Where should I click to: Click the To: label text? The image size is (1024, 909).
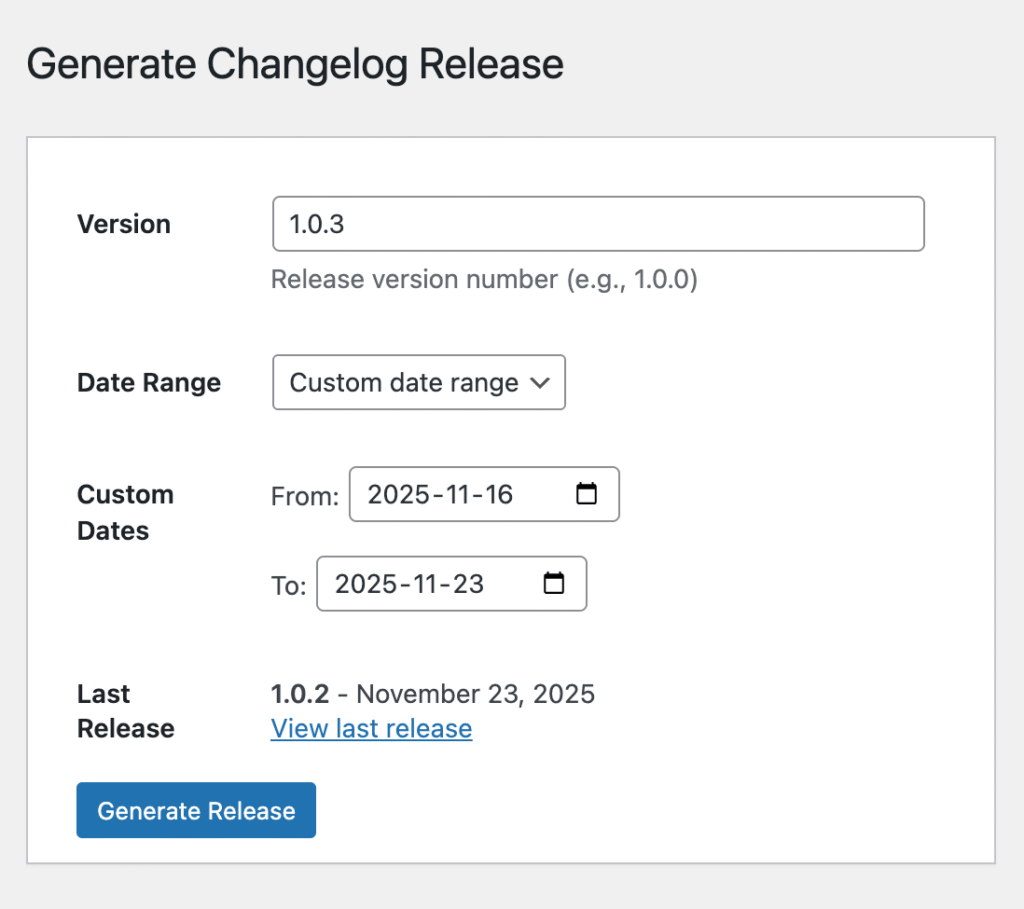point(288,586)
